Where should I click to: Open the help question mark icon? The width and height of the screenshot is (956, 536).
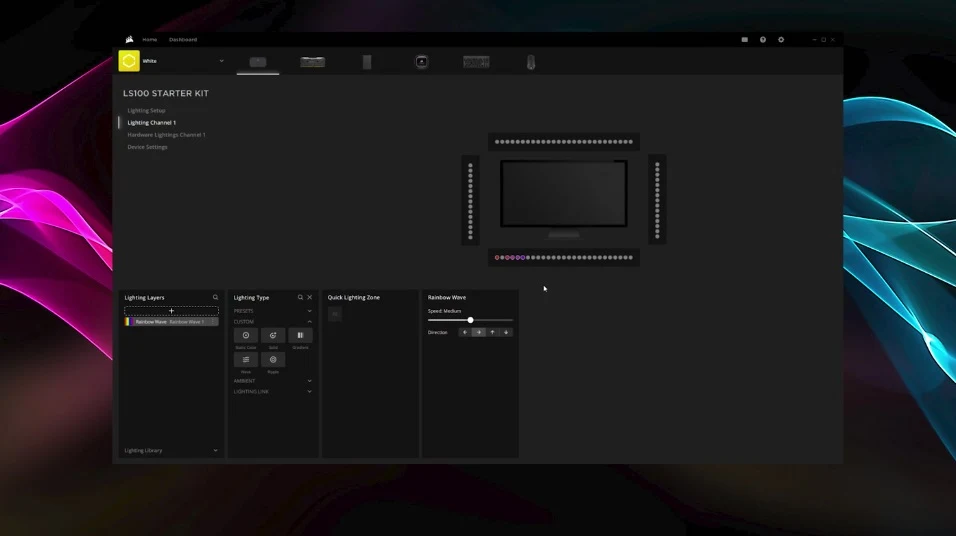[763, 40]
